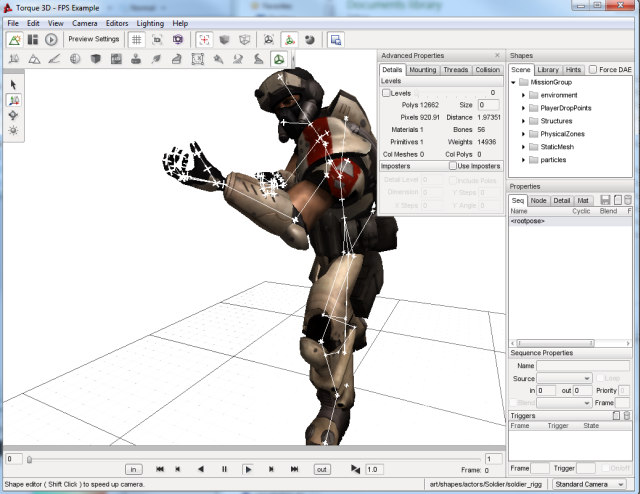Open the Standard Camera dropdown
Screen dimensions: 640x494
click(x=591, y=484)
